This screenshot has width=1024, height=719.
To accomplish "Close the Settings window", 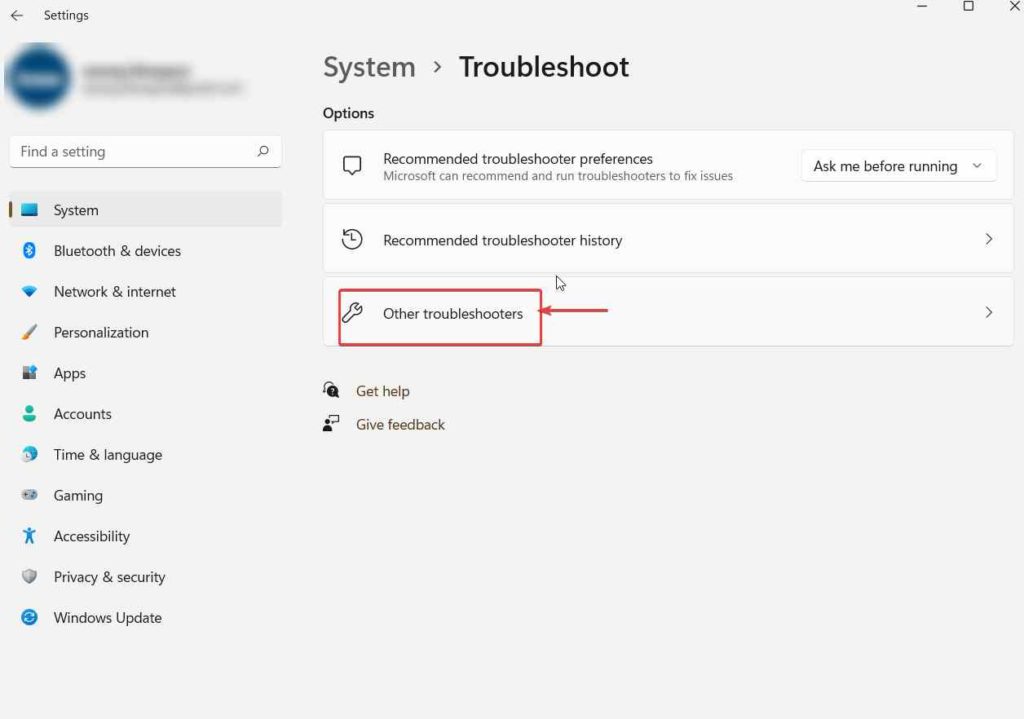I will pyautogui.click(x=1015, y=7).
